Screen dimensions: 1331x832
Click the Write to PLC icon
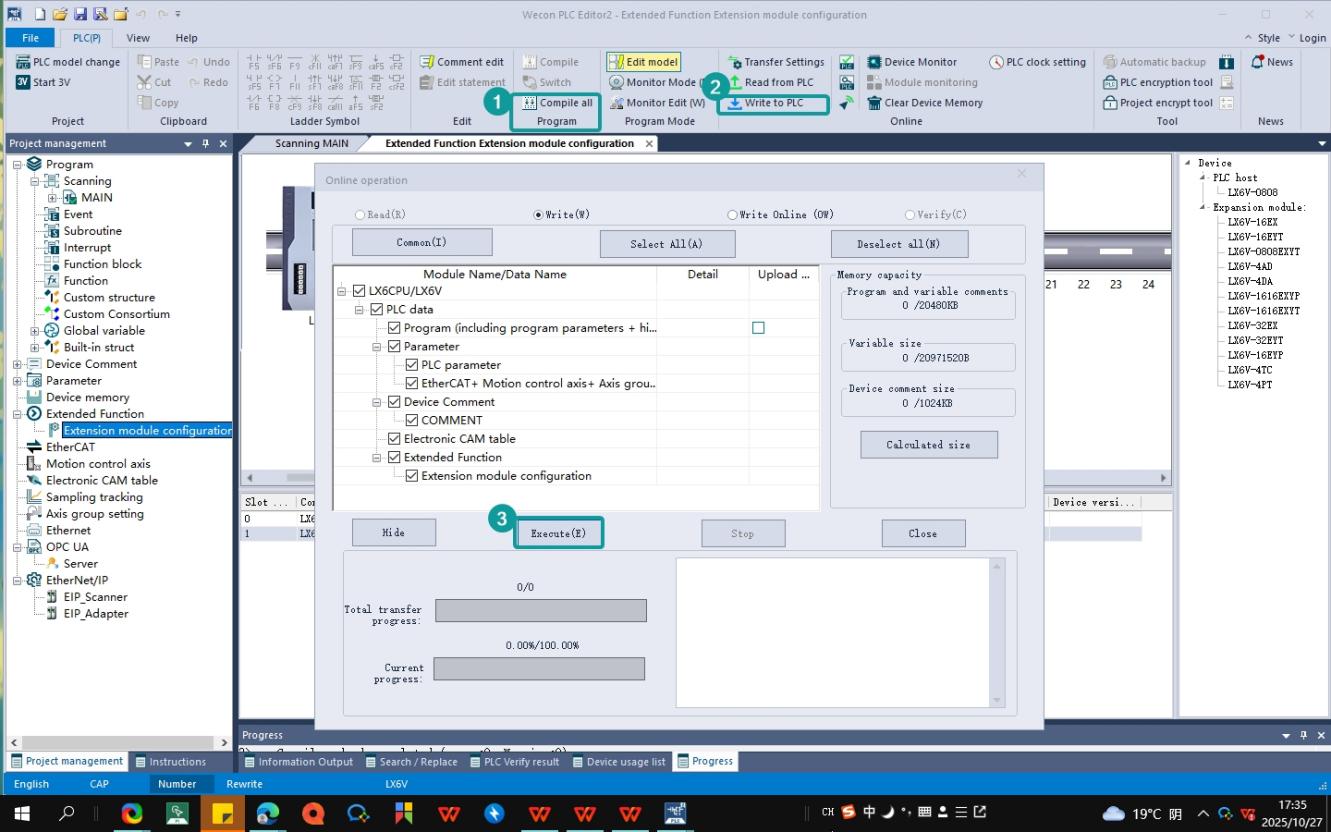pos(735,103)
